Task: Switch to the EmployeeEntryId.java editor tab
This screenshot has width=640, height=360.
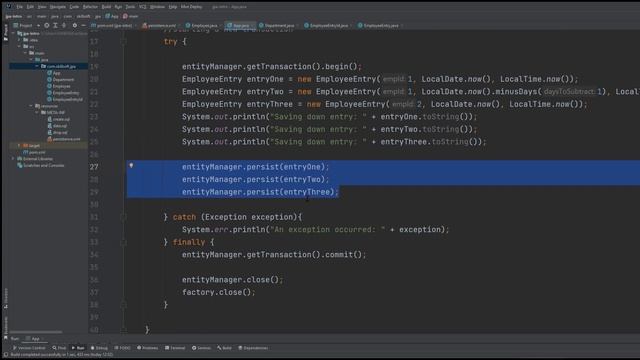Action: [x=329, y=25]
